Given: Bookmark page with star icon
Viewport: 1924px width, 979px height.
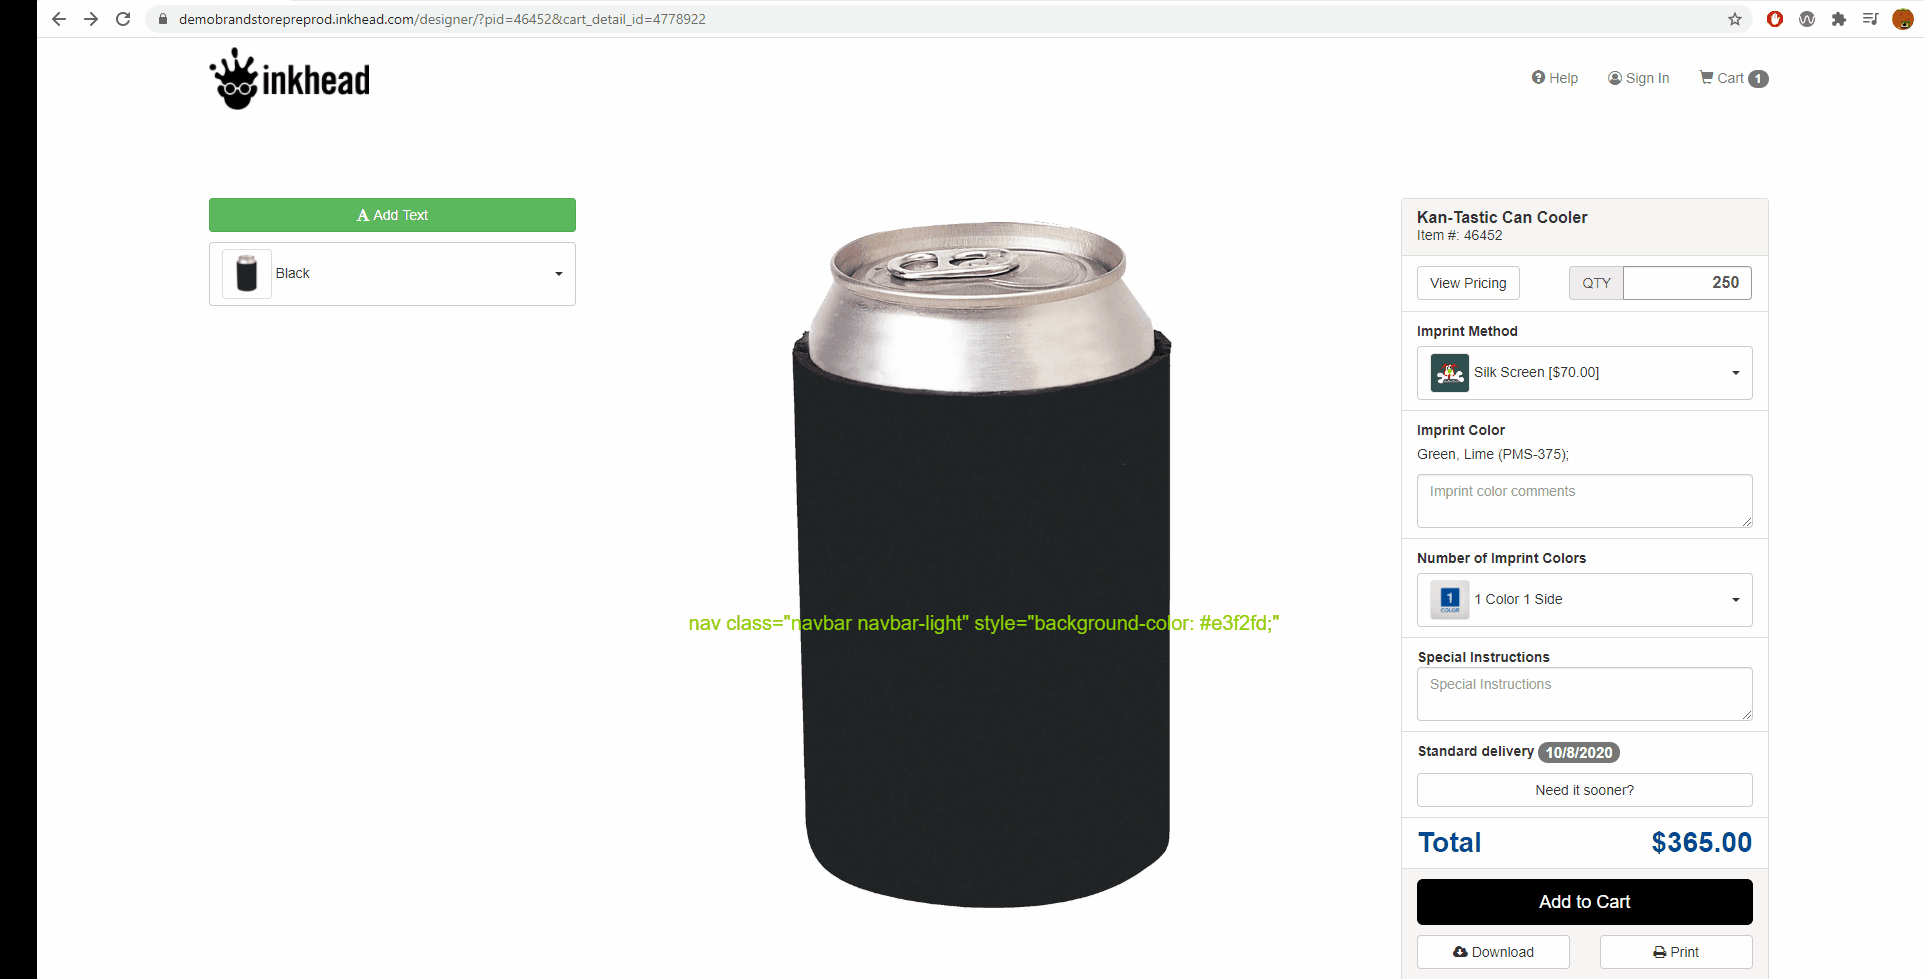Looking at the screenshot, I should click(1735, 19).
